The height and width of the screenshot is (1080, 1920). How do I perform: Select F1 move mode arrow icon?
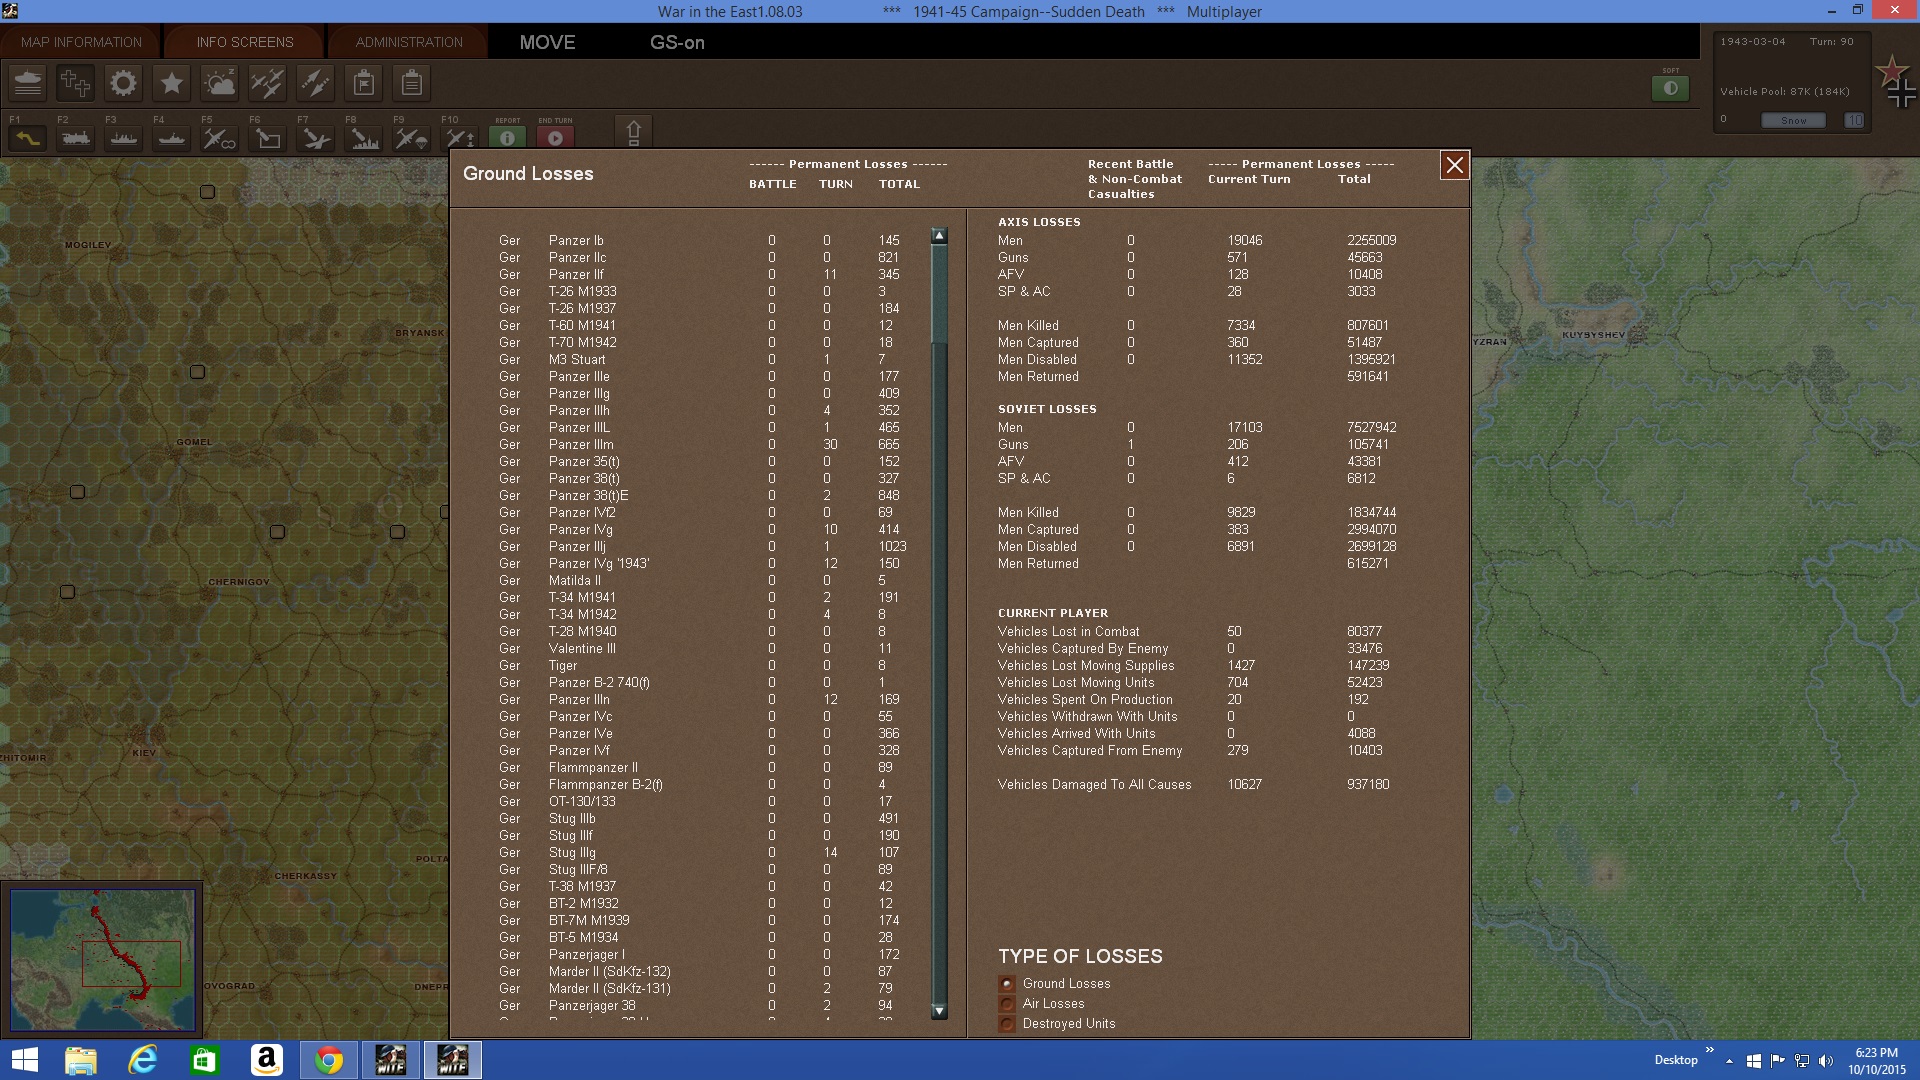pyautogui.click(x=28, y=138)
